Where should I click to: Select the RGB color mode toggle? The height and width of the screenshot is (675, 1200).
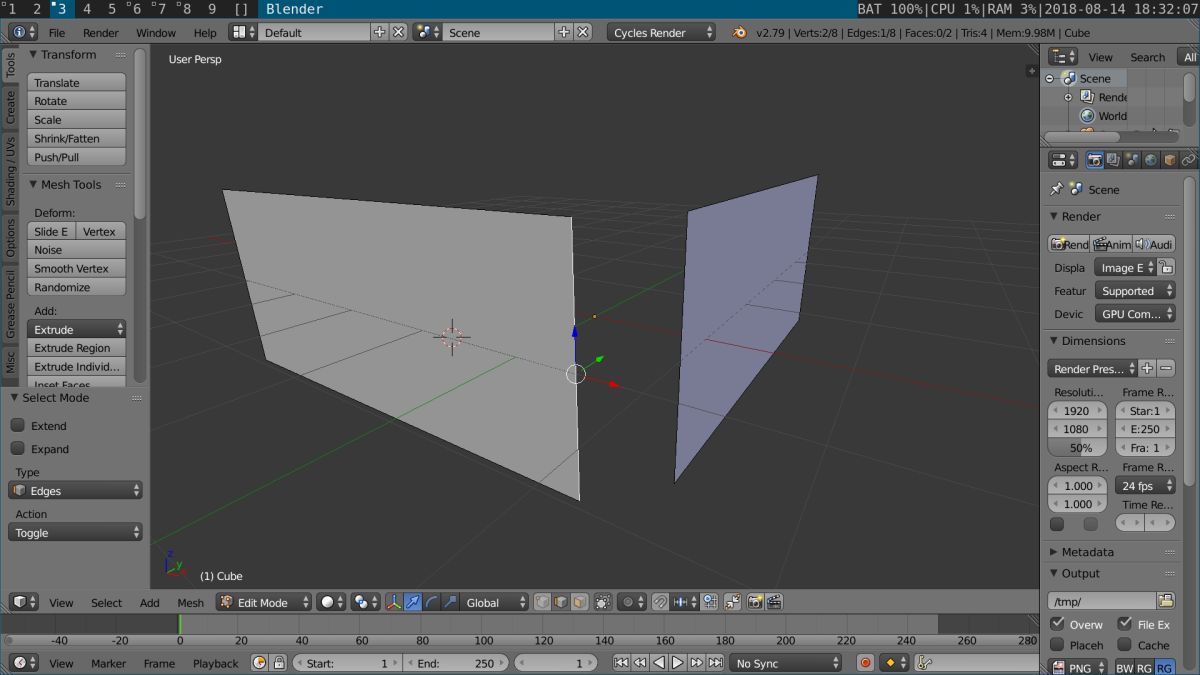pyautogui.click(x=1144, y=668)
